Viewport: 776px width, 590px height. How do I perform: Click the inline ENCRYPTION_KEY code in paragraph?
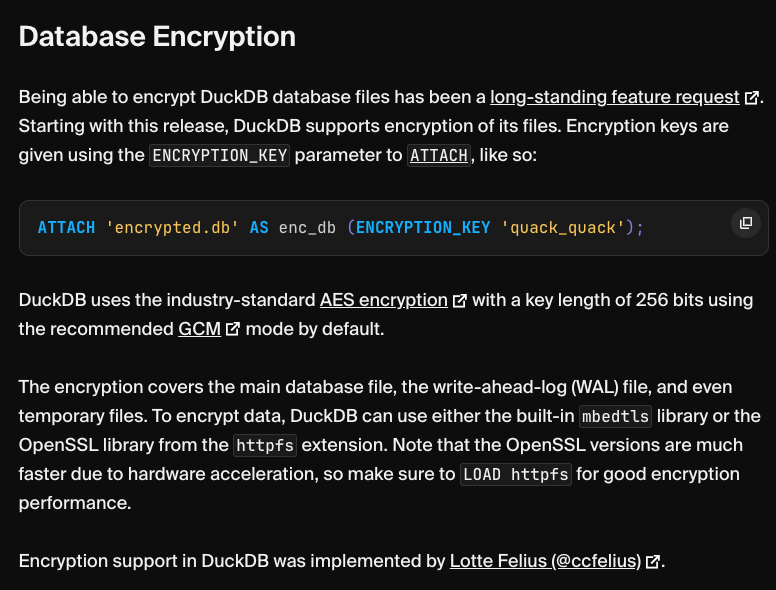tap(219, 156)
